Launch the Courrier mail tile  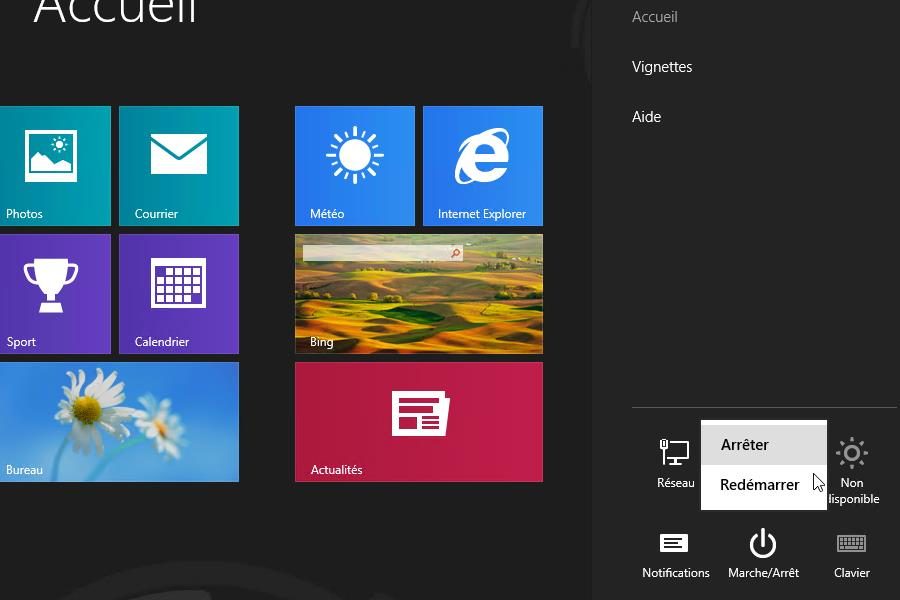coord(179,165)
